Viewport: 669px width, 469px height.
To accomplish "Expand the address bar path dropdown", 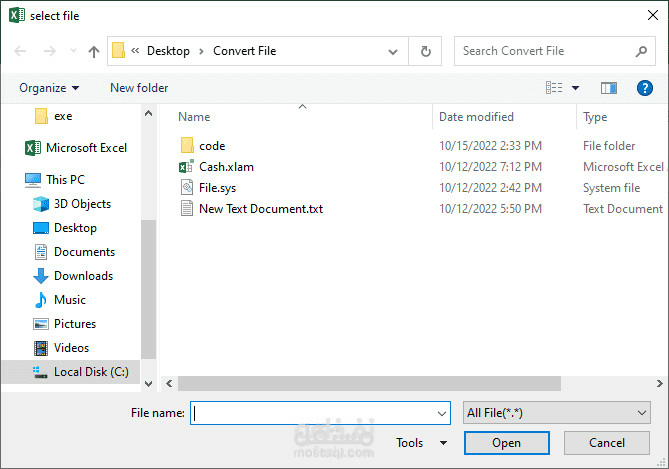I will pos(393,52).
